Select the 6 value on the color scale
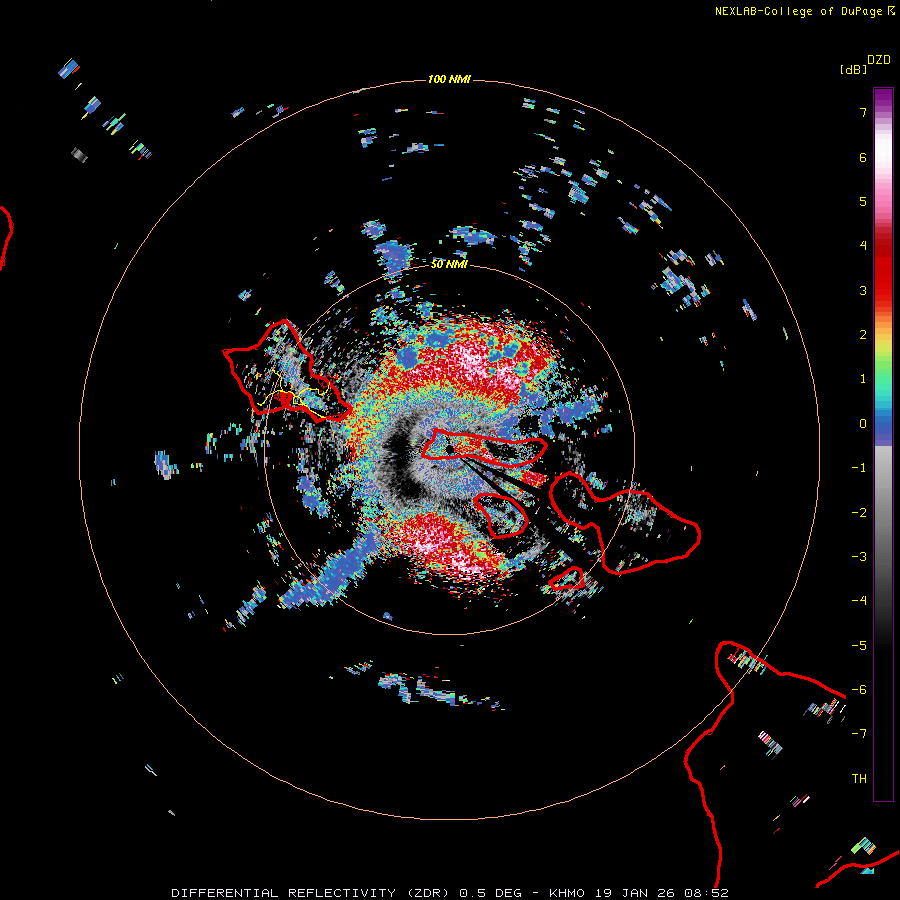Screen dimensions: 900x900 click(x=863, y=157)
